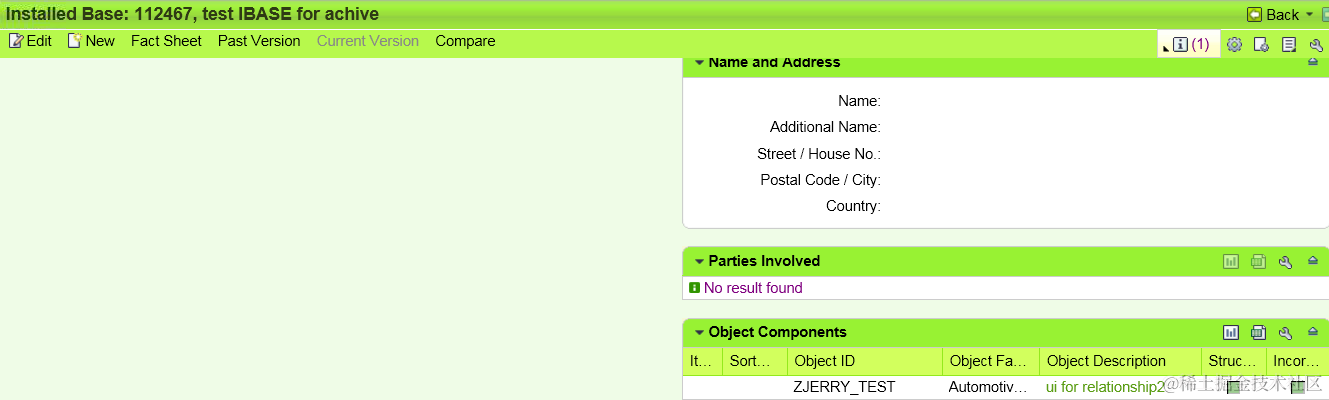Click the page-with-gear configuration icon
The image size is (1329, 400).
[x=1261, y=44]
